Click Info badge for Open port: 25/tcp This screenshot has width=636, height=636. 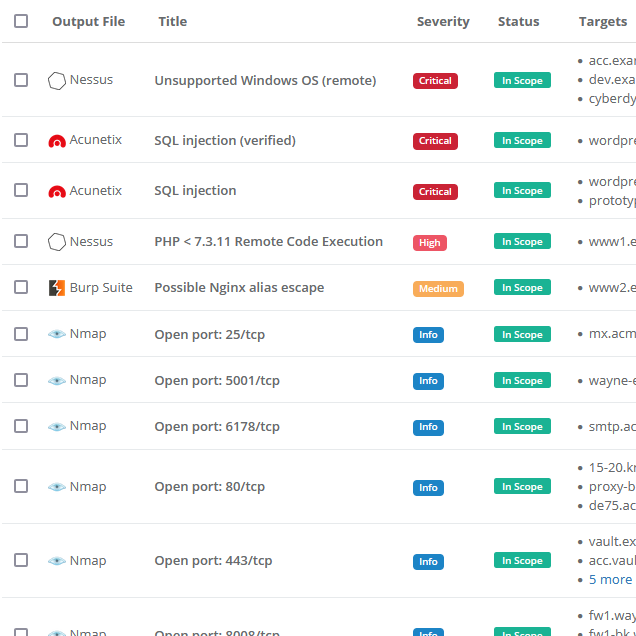tap(428, 335)
